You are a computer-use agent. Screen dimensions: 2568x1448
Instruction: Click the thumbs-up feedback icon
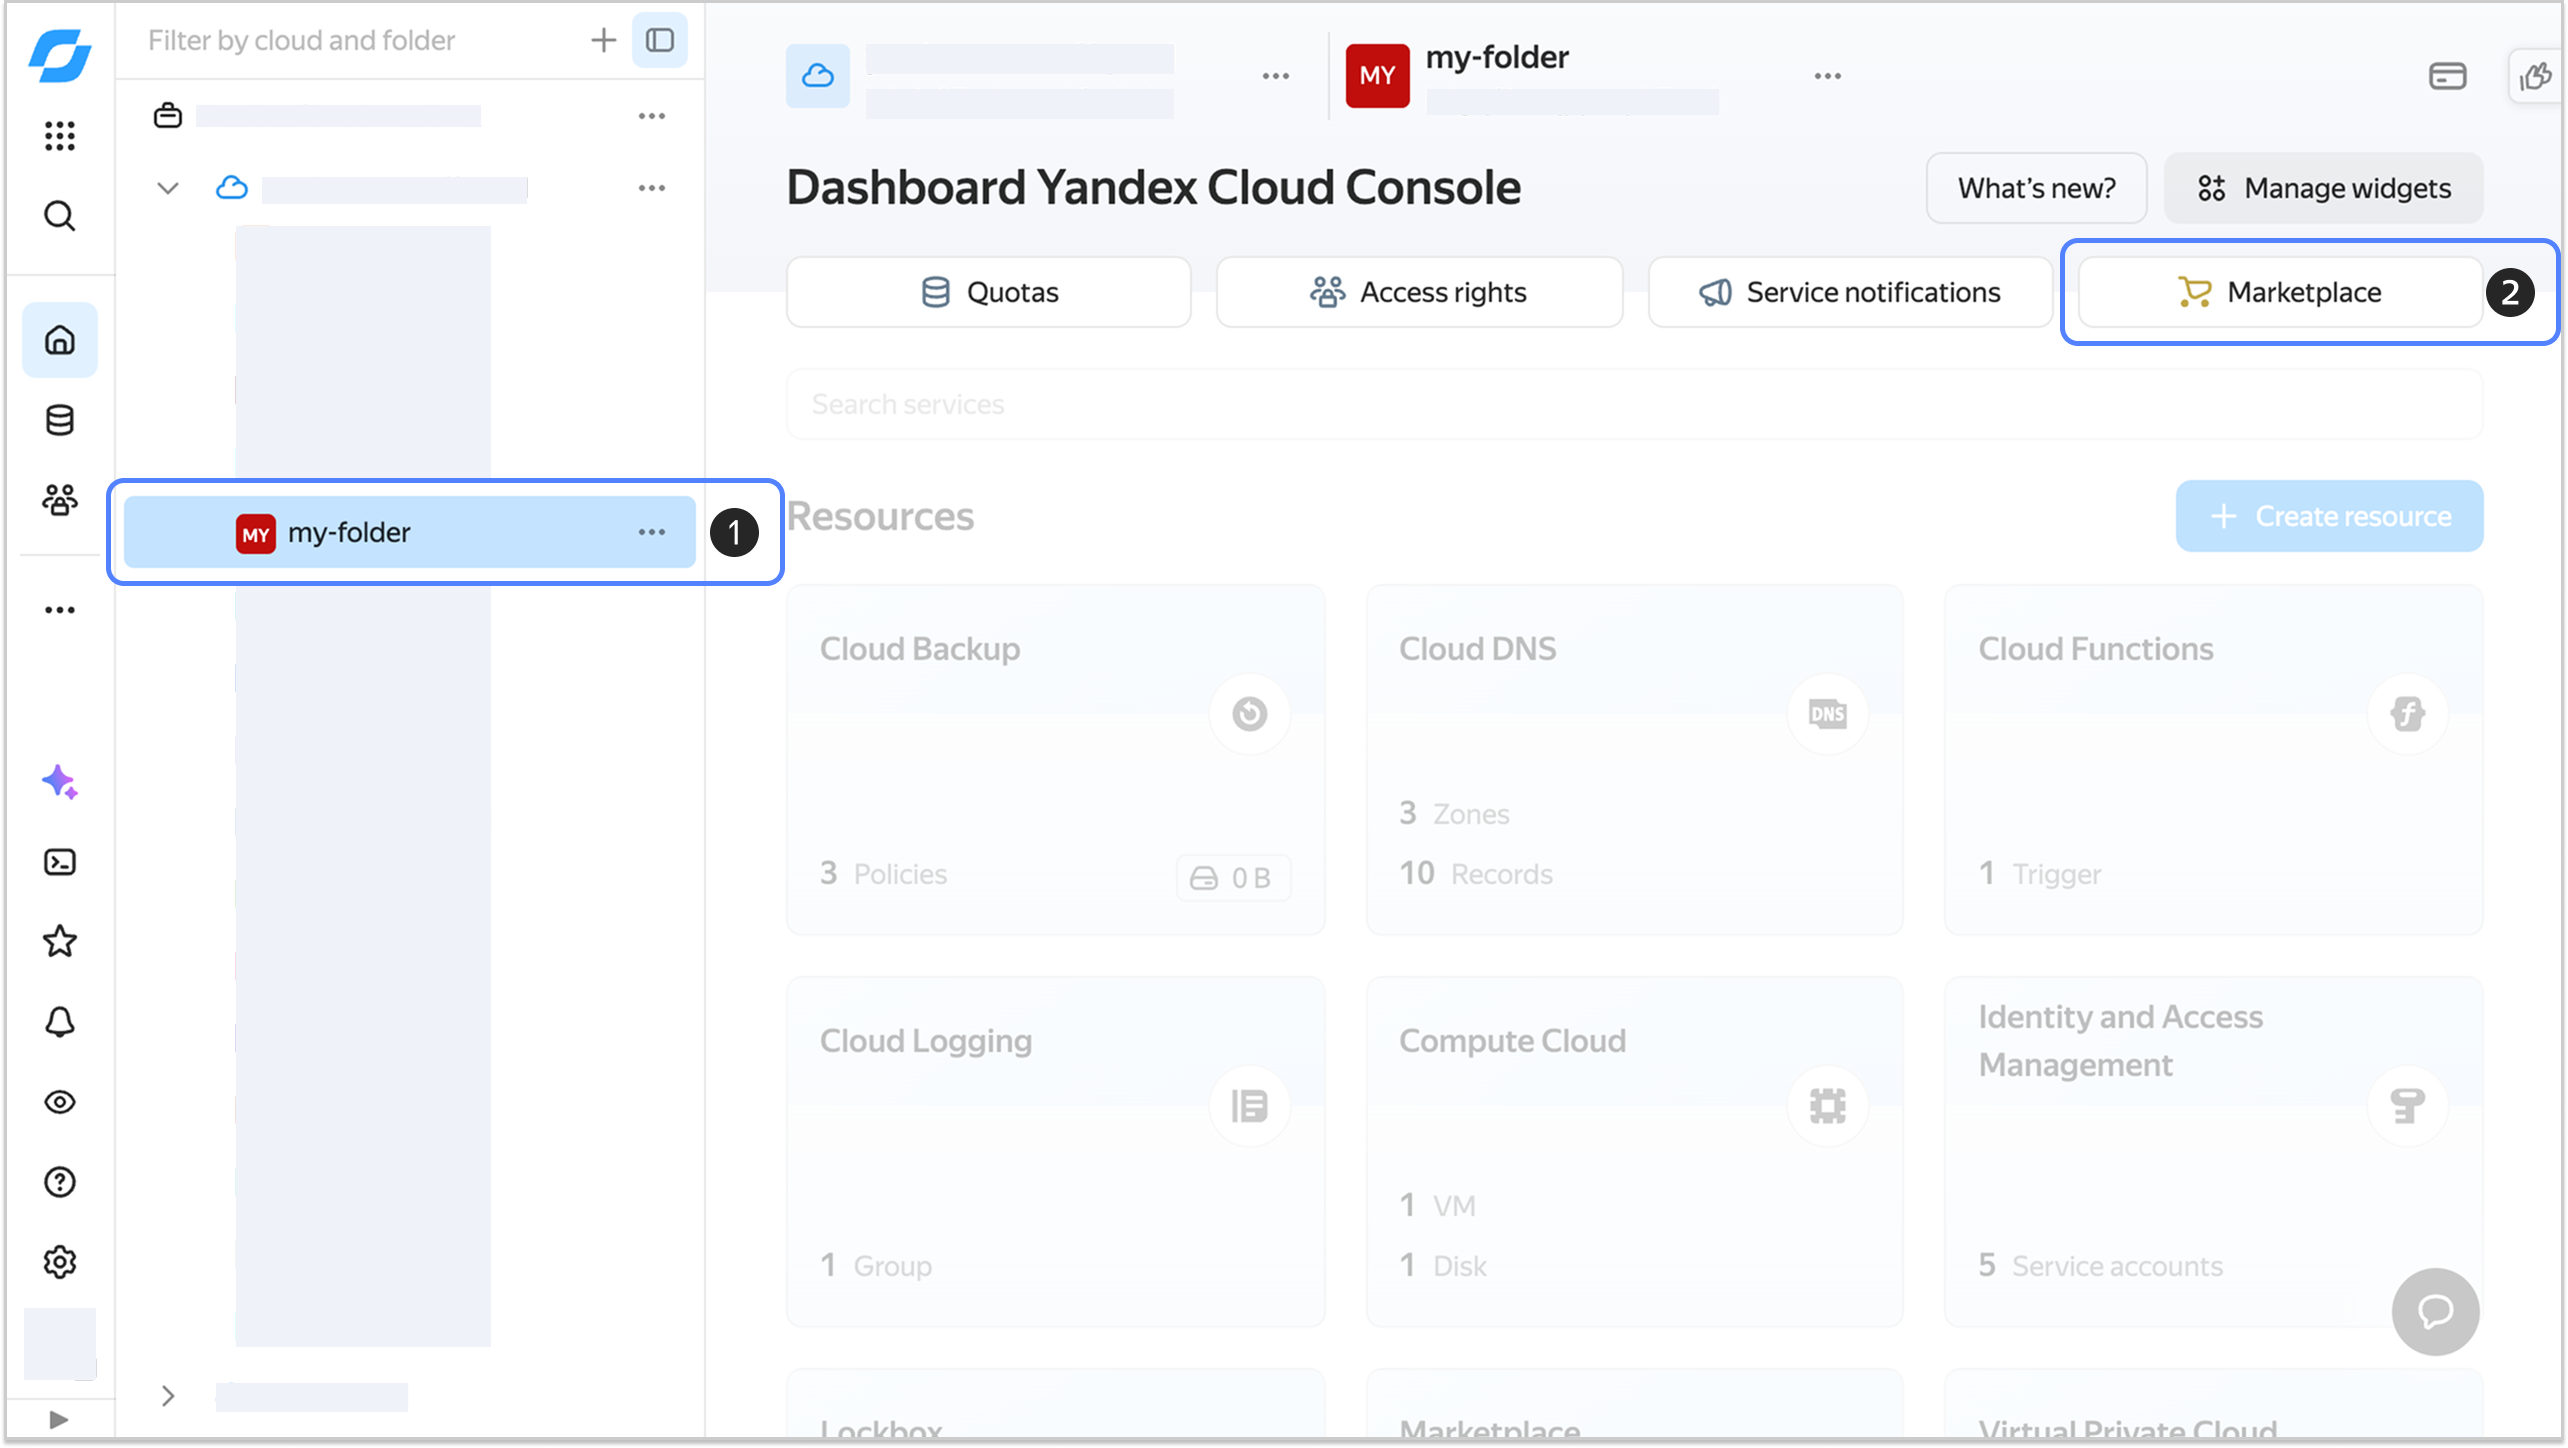click(x=2536, y=76)
